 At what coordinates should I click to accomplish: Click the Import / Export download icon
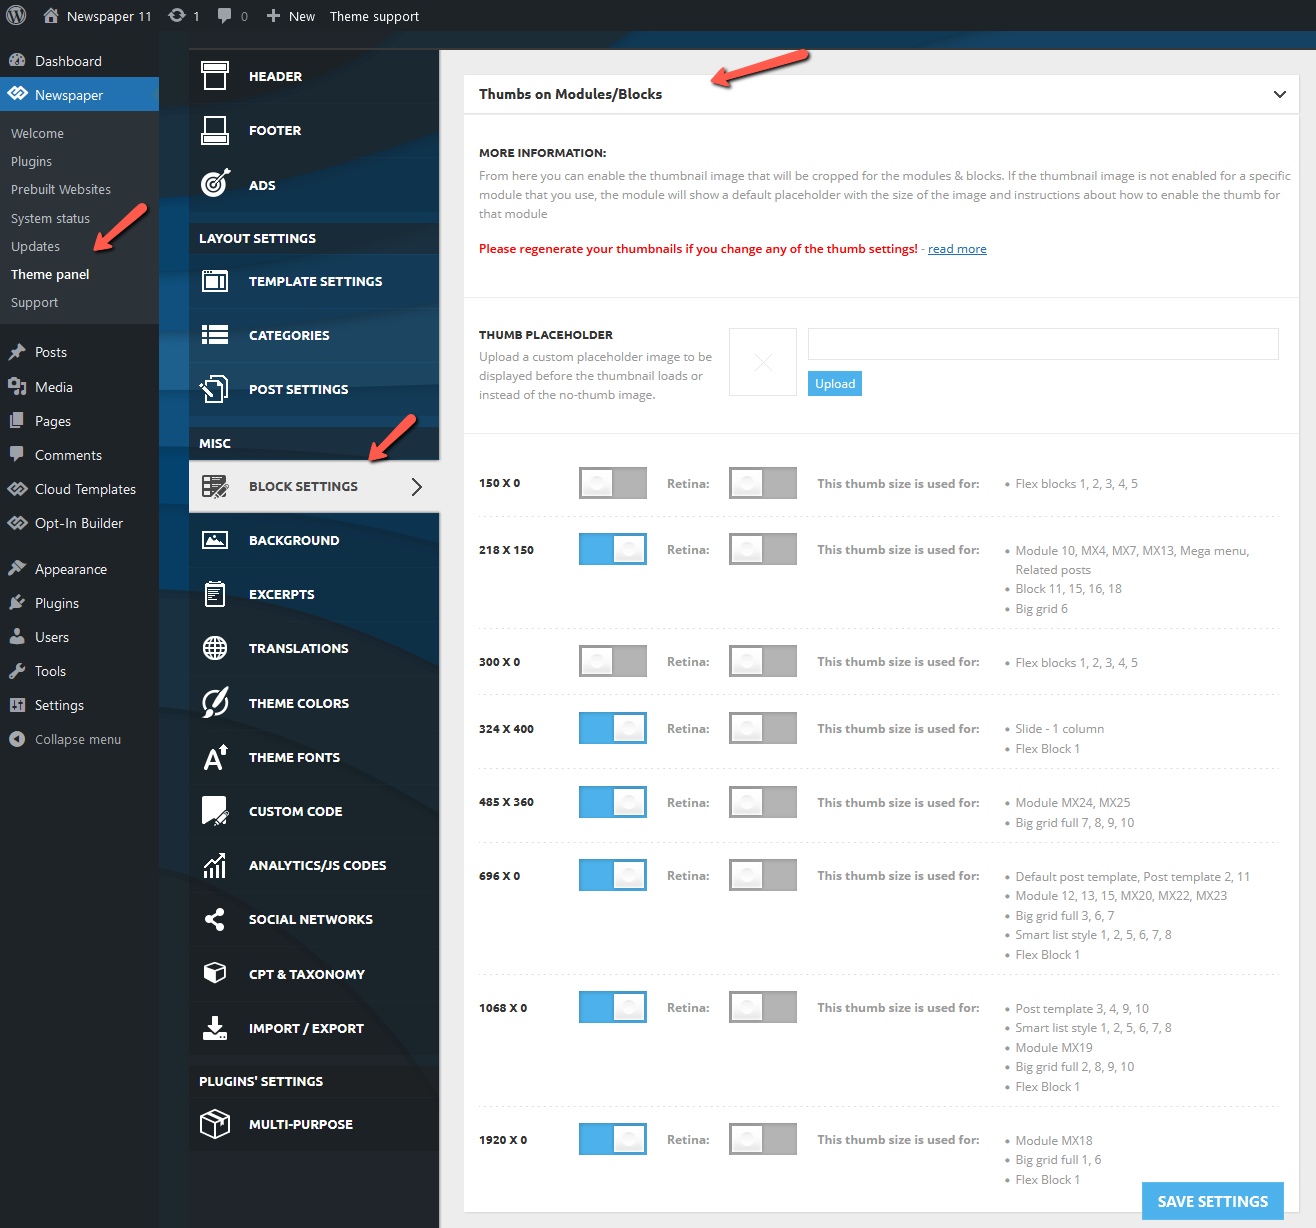click(215, 1028)
